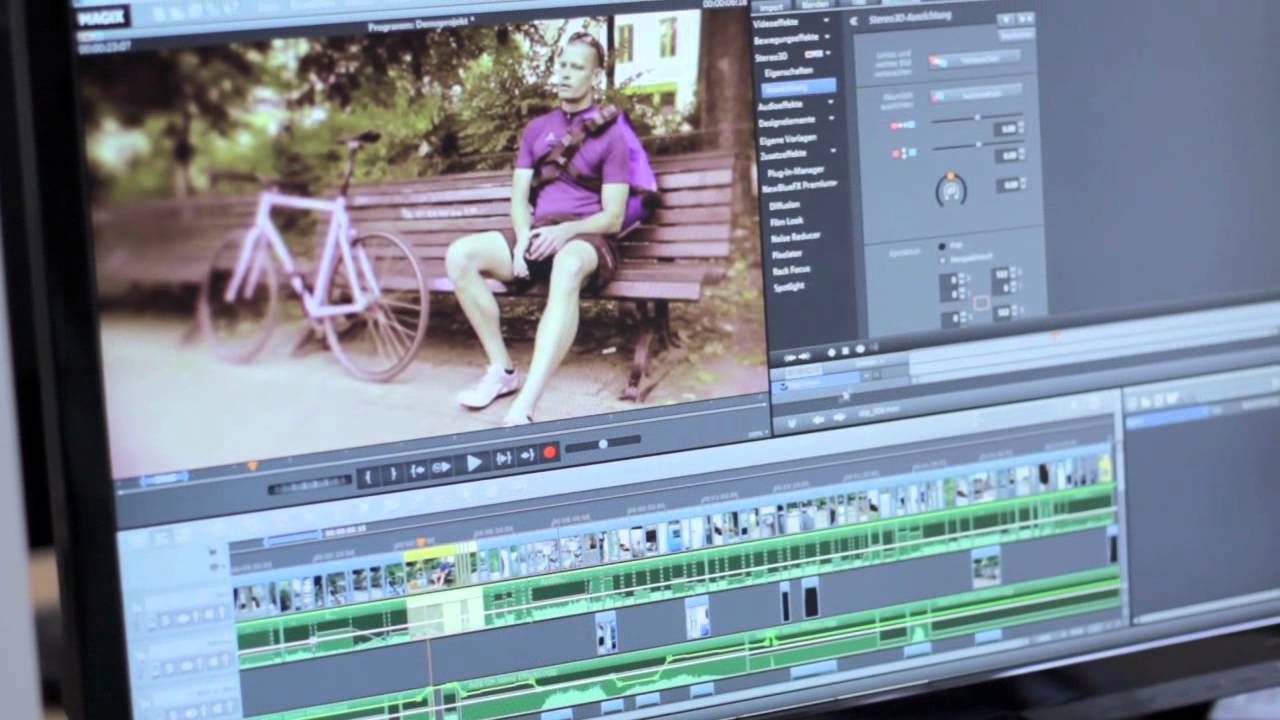Viewport: 1280px width, 720px height.
Task: Open Eigene Vorlagen
Action: tap(790, 139)
